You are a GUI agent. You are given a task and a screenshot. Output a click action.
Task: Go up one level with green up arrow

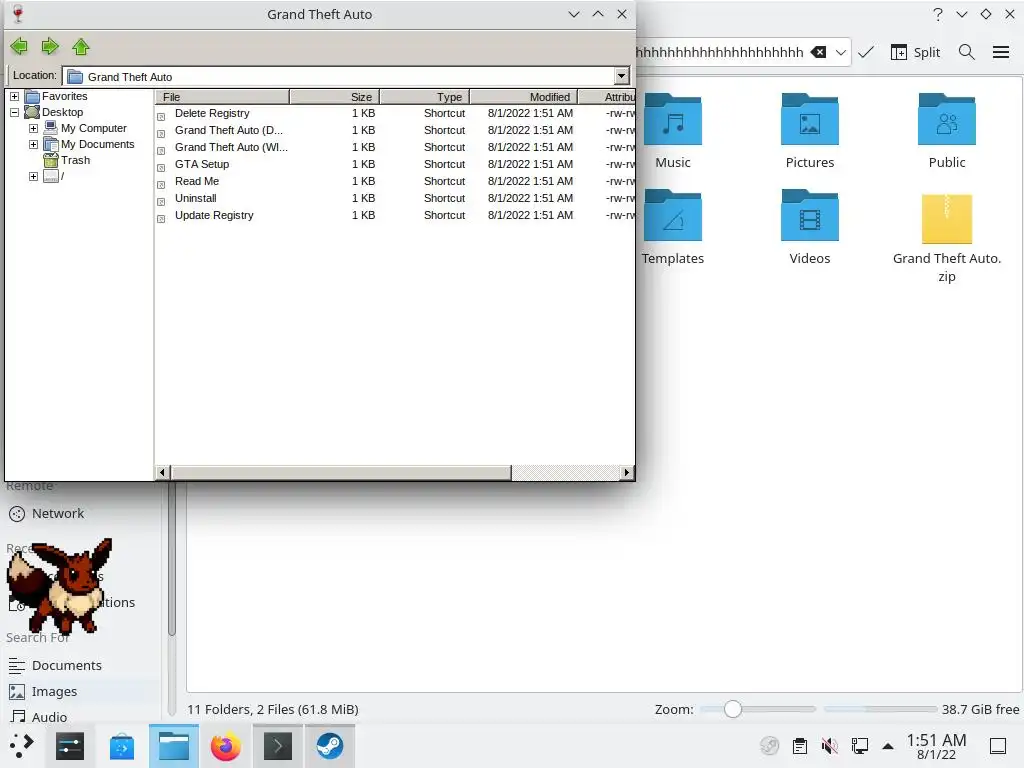[x=80, y=46]
